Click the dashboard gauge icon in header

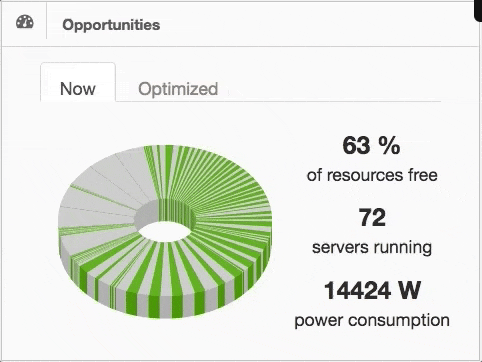[25, 22]
